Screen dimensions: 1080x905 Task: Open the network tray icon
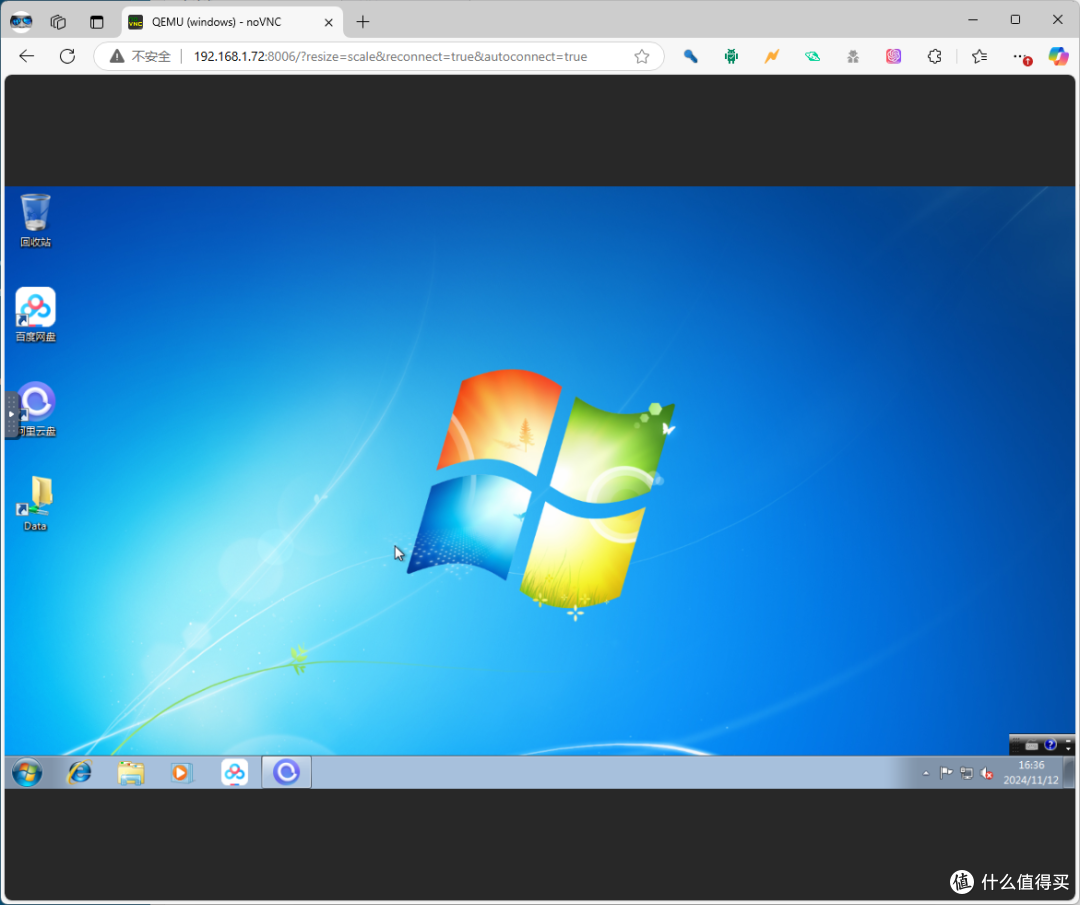pos(966,773)
